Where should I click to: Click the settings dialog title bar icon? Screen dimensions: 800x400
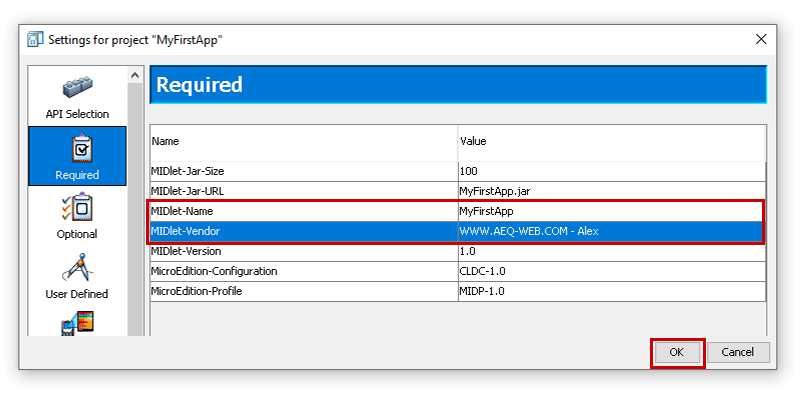coord(35,39)
